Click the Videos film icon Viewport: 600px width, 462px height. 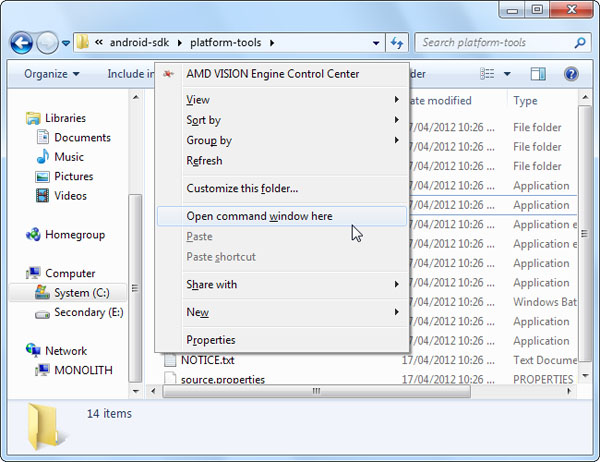tap(42, 196)
